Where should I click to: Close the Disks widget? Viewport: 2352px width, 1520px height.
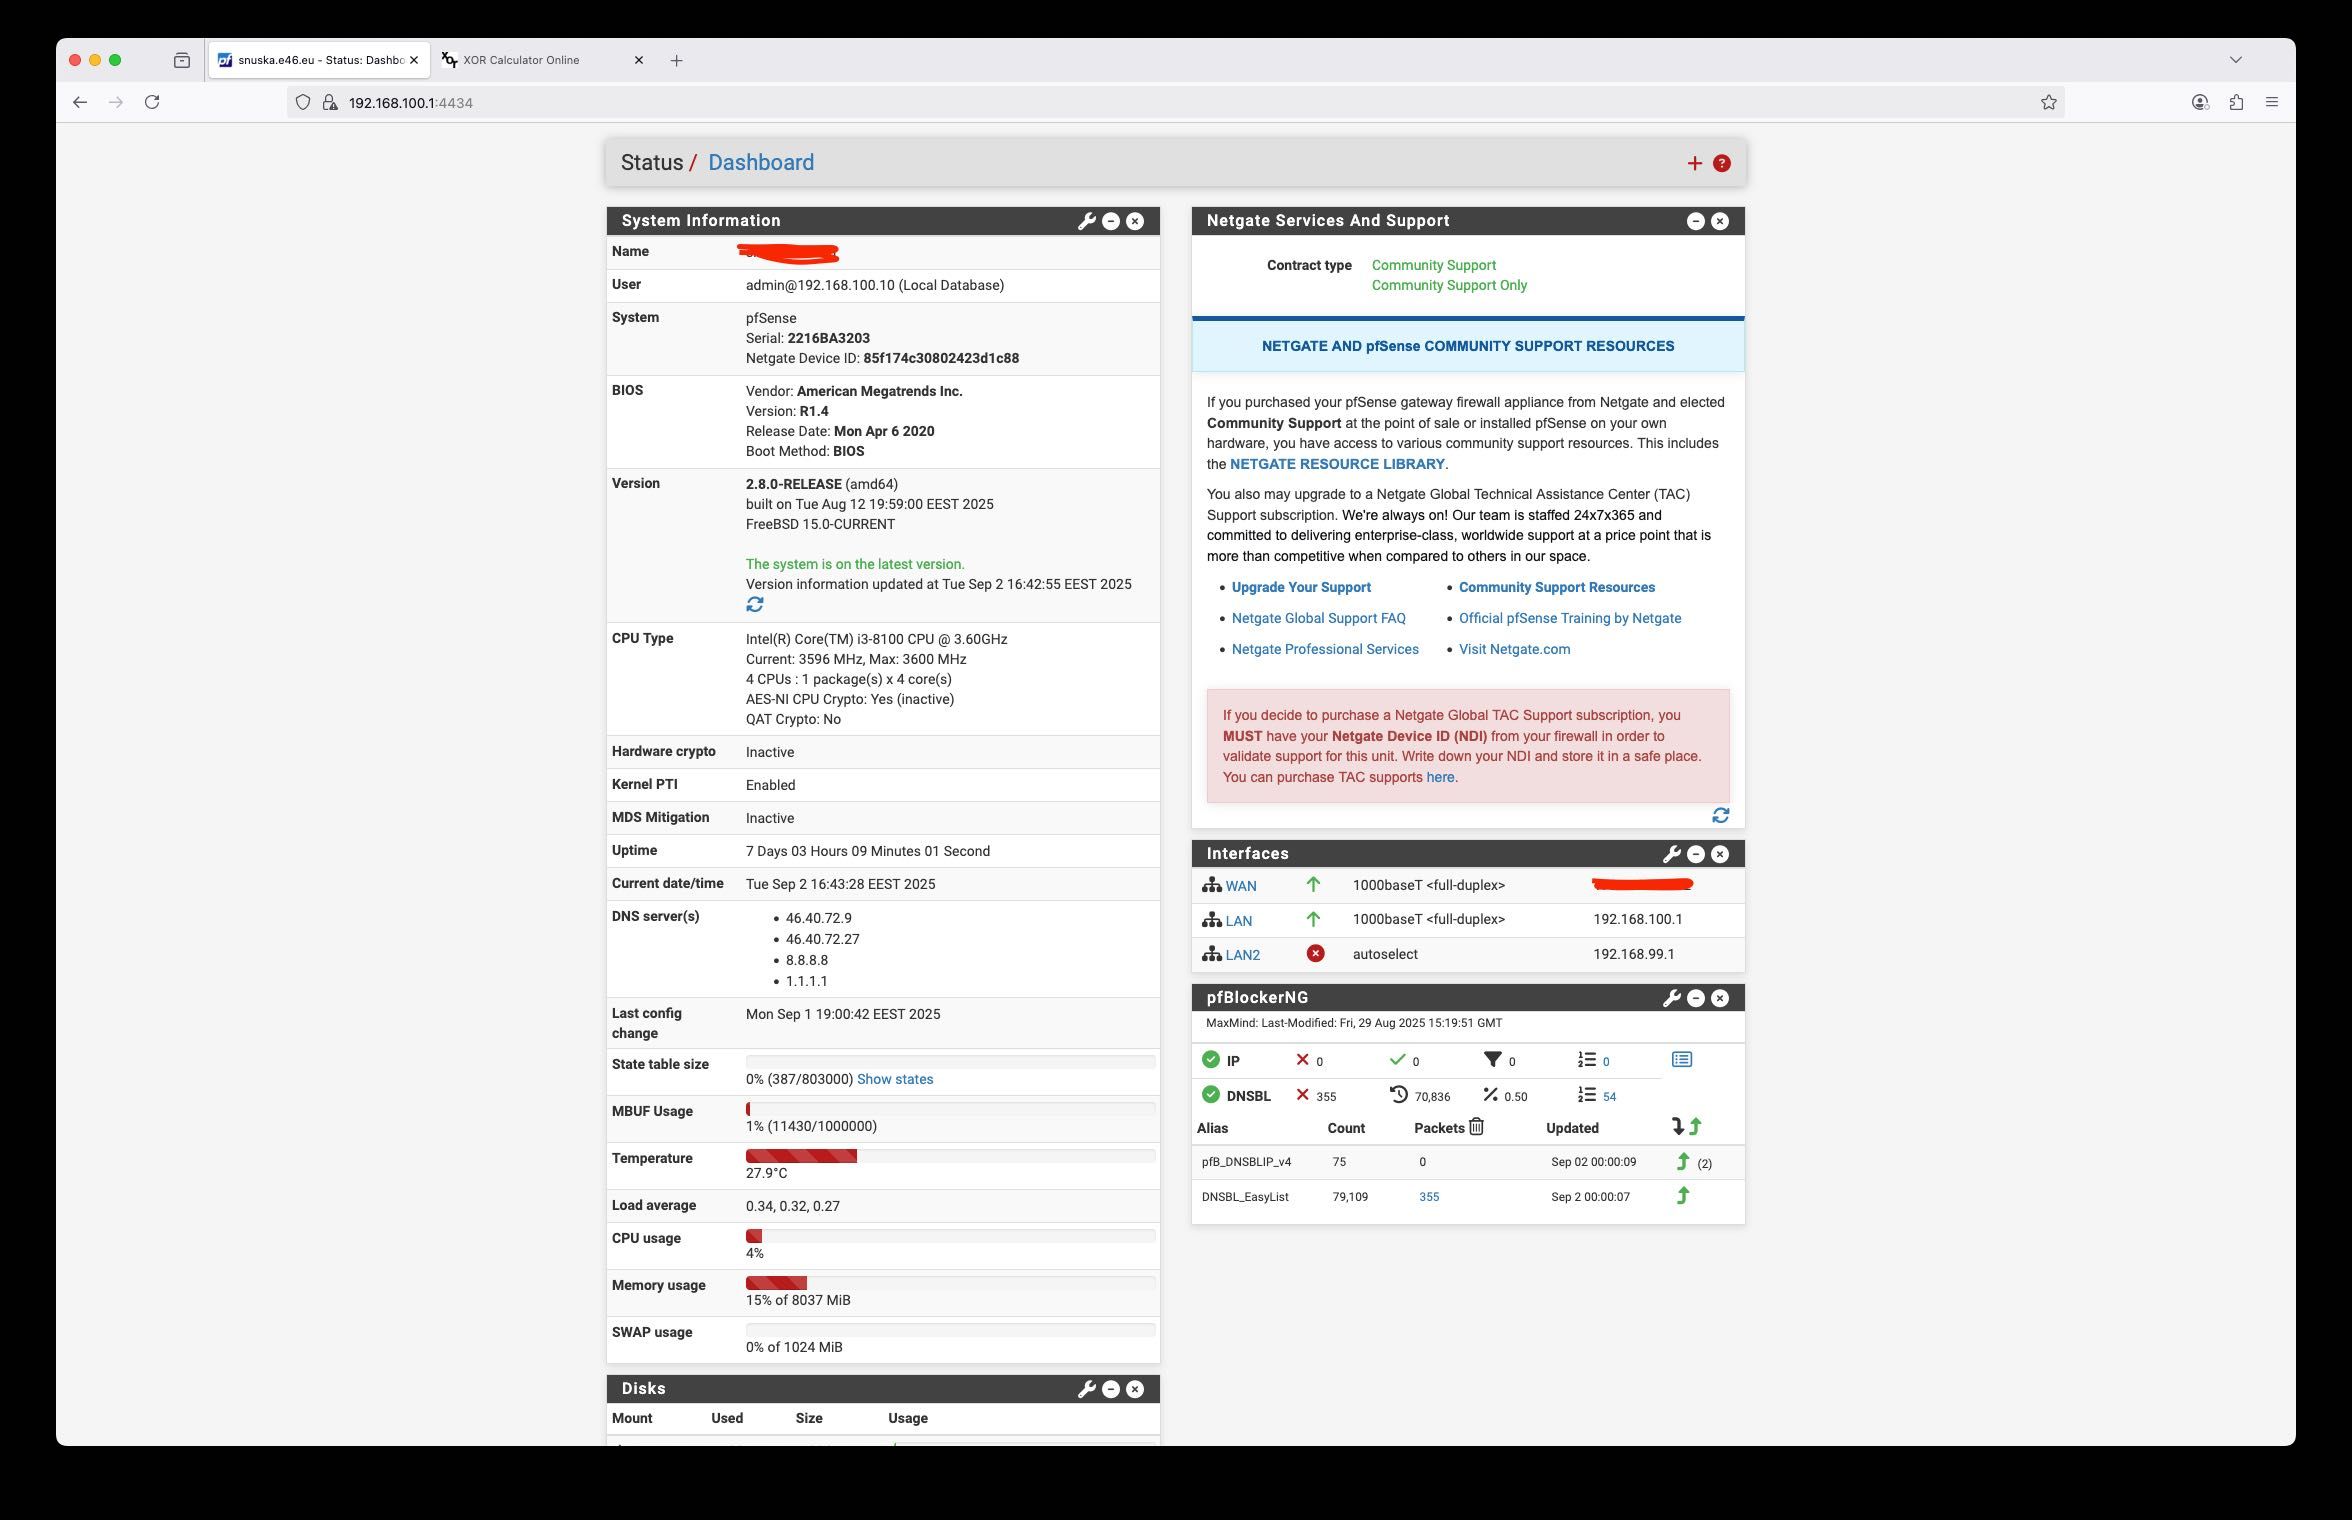(1135, 1389)
